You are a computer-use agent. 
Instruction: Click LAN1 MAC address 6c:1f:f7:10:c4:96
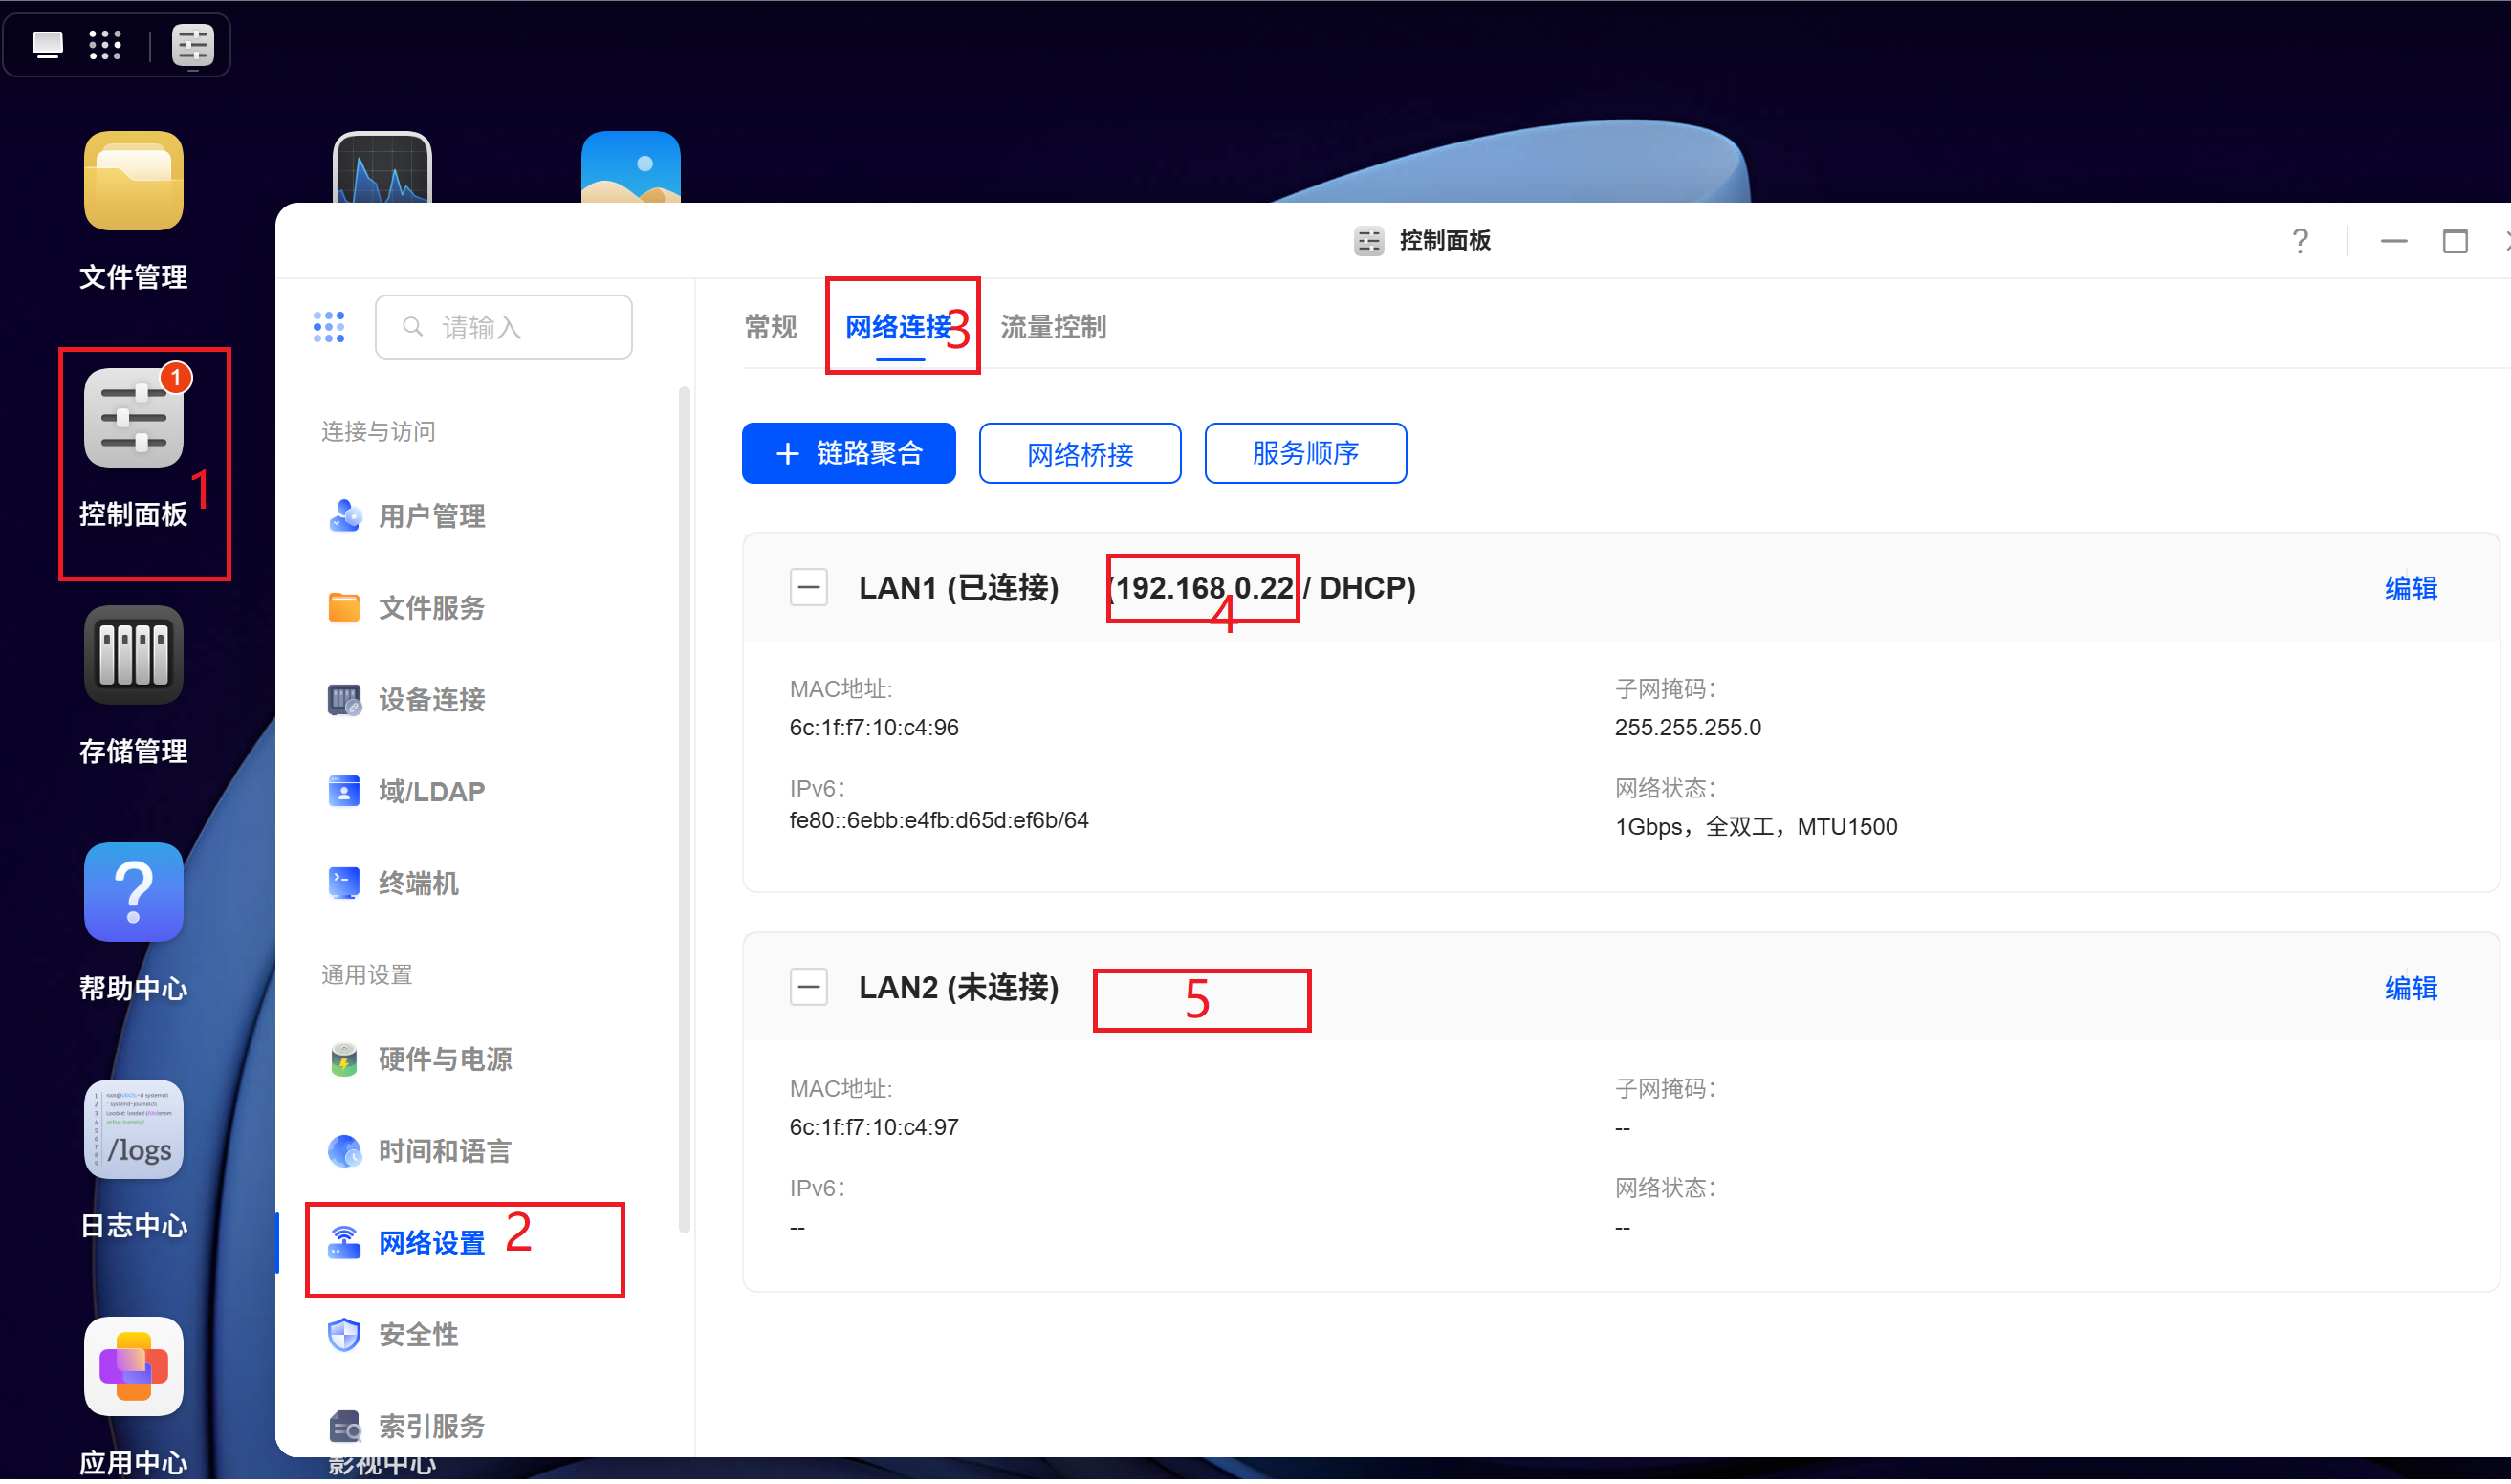[x=874, y=728]
